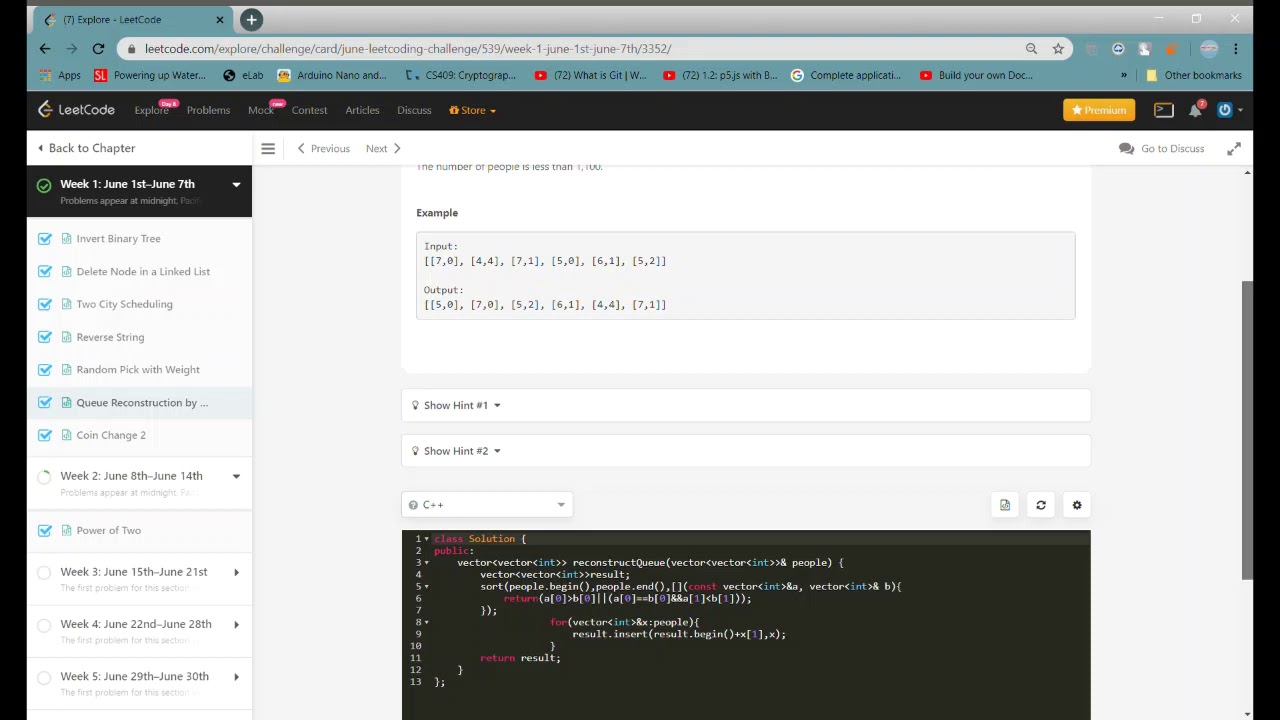Toggle the Invert Binary Tree checkmark

click(45, 239)
